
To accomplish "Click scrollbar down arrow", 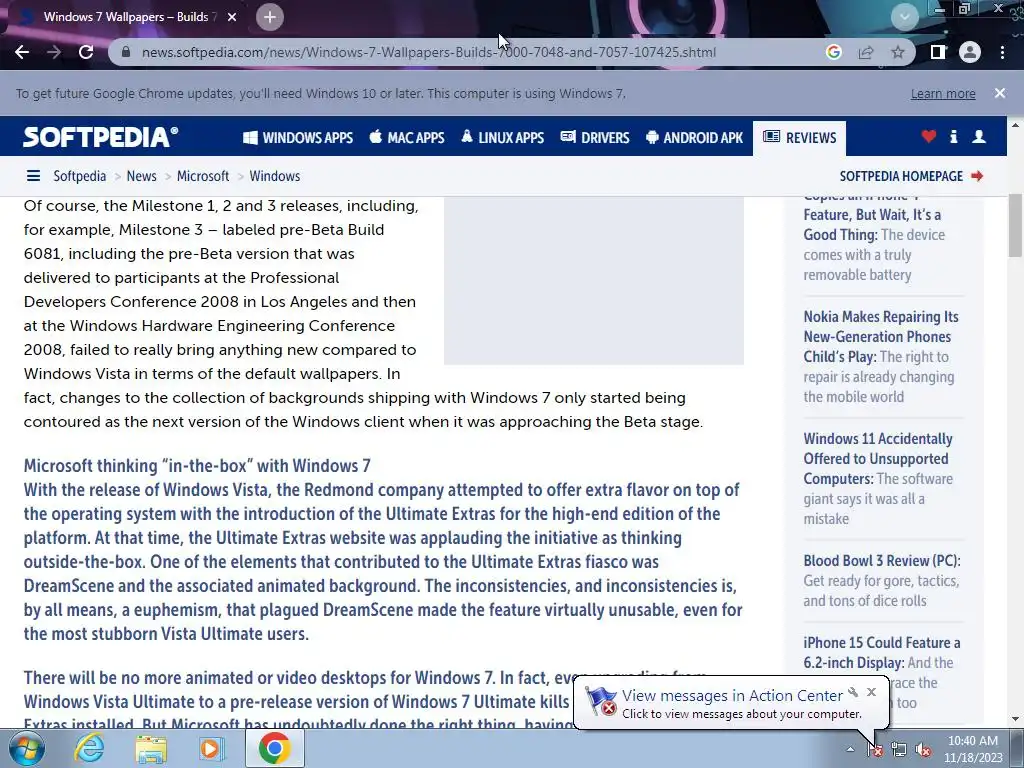I will click(x=1015, y=719).
